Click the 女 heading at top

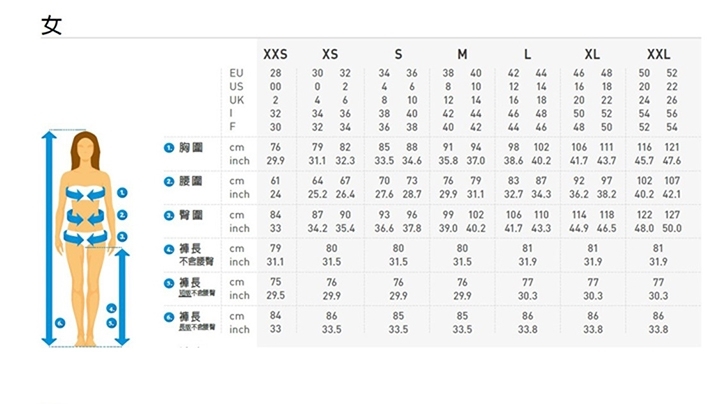coord(52,24)
